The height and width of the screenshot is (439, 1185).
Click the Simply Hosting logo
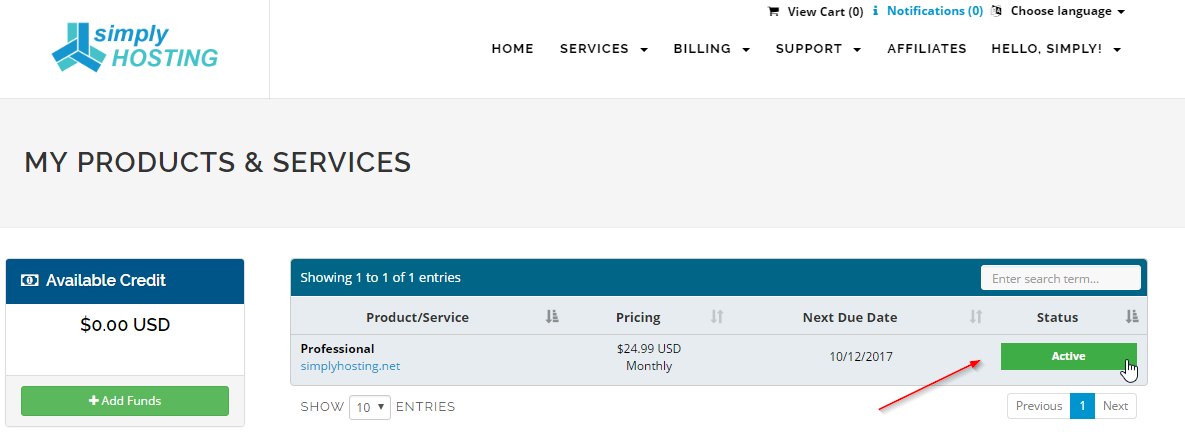point(135,47)
